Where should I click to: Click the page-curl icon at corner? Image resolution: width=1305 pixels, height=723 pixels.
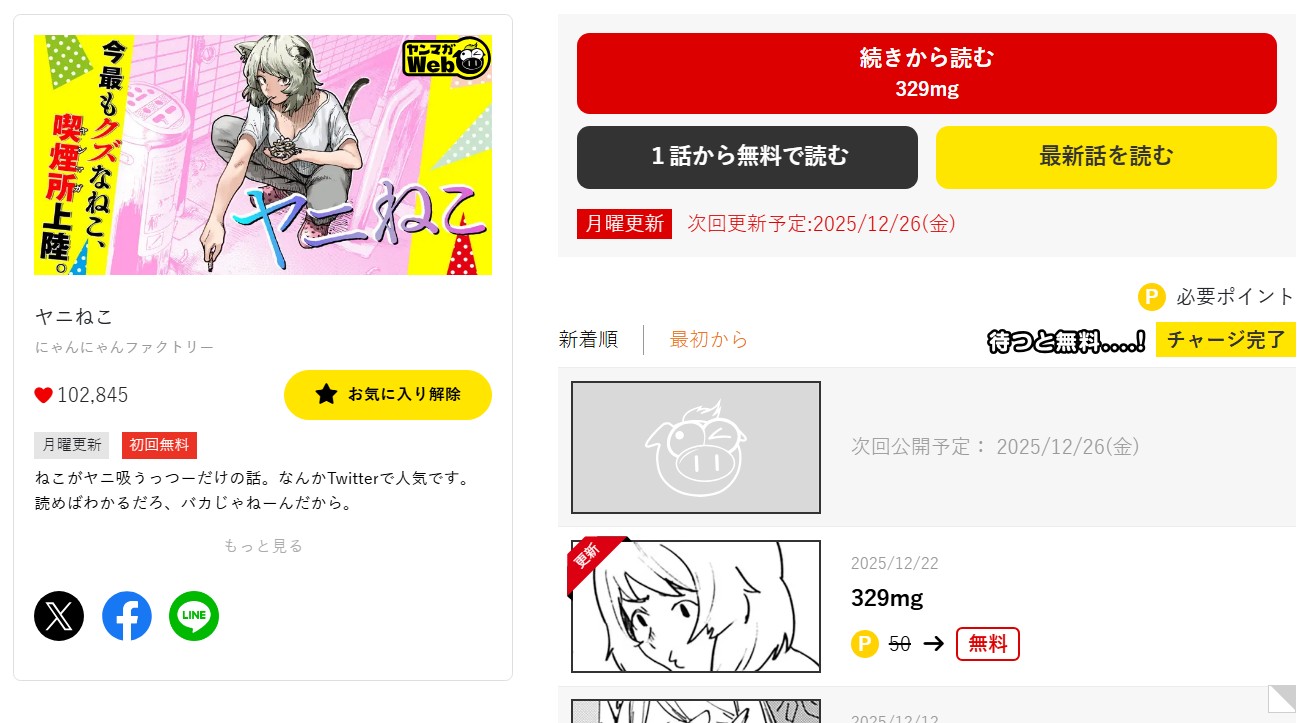pos(1282,698)
